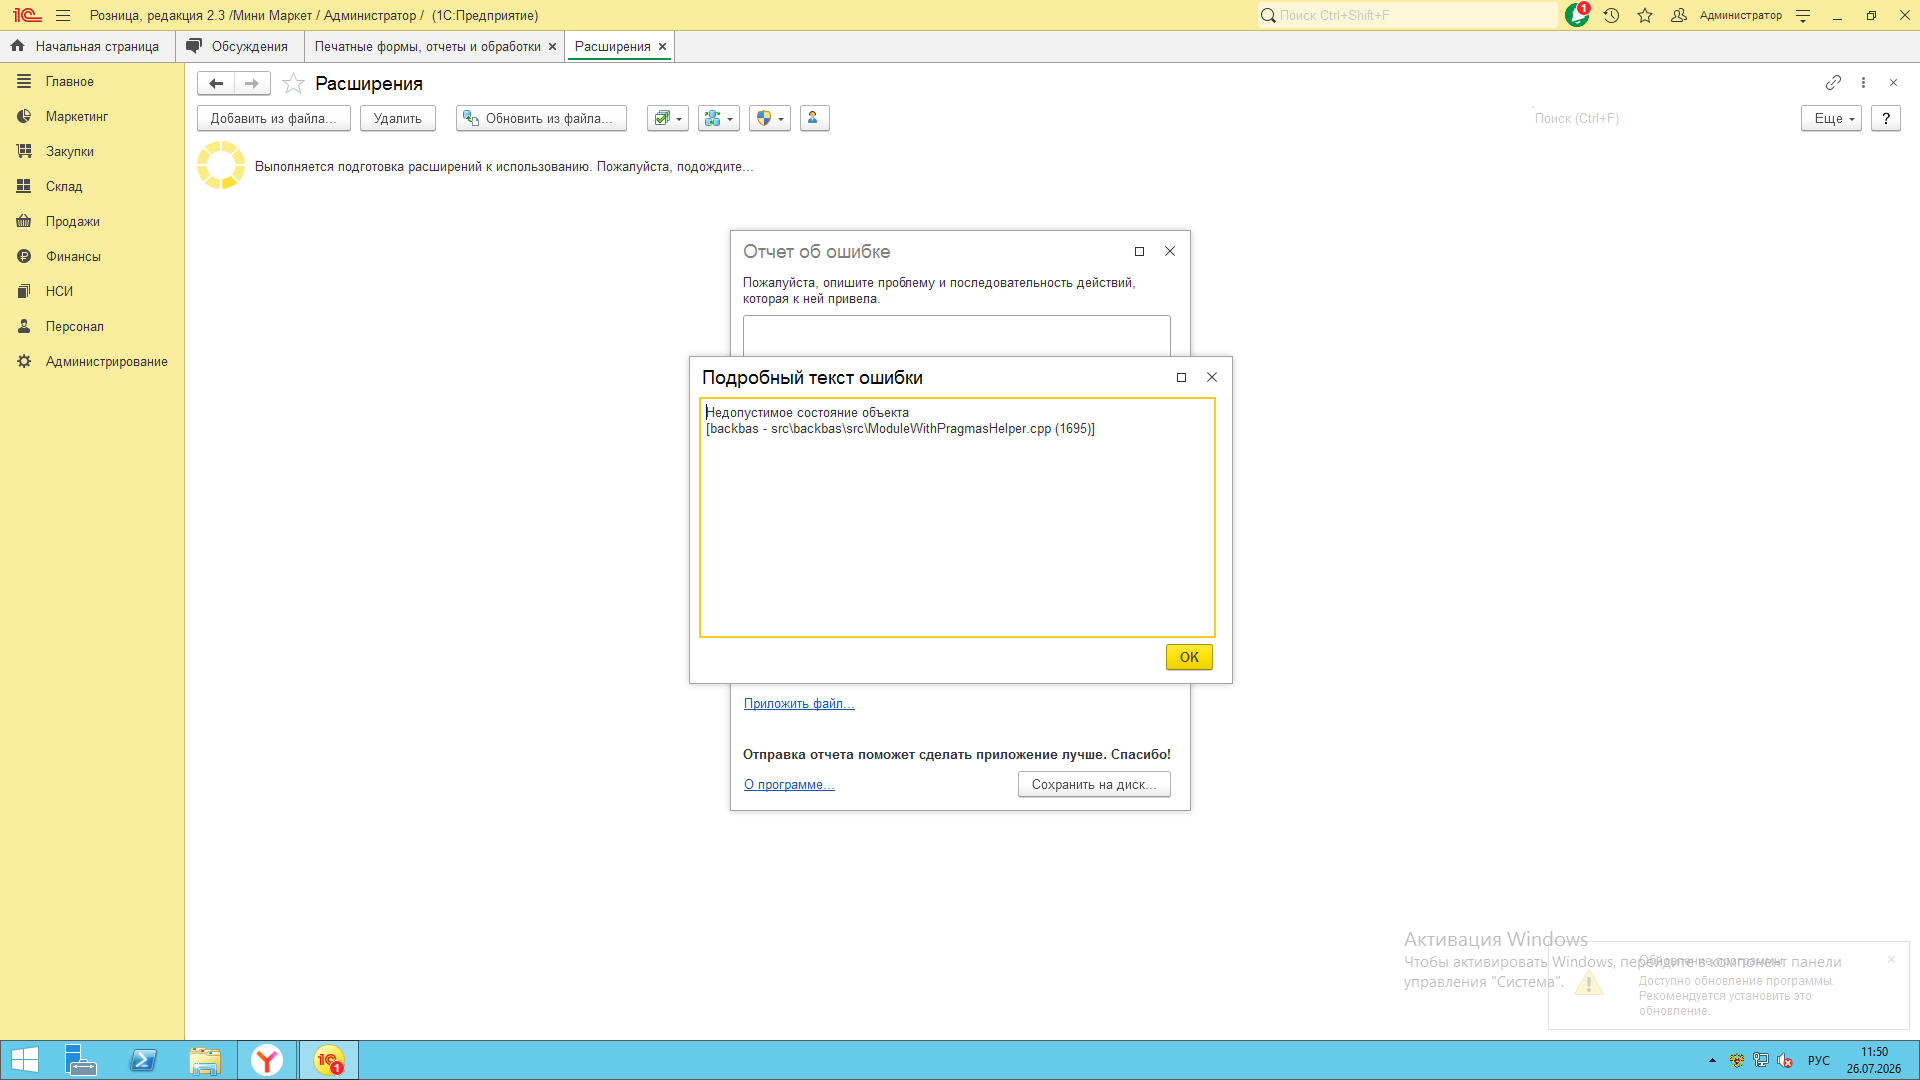Open the Windows Start menu
Viewport: 1920px width, 1080px height.
24,1060
